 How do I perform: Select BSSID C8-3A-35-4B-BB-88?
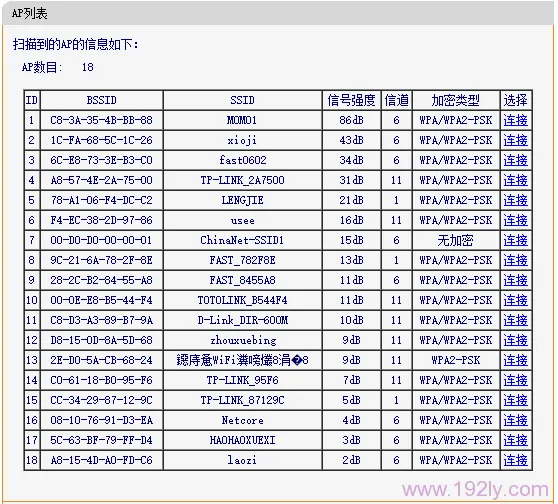(101, 120)
